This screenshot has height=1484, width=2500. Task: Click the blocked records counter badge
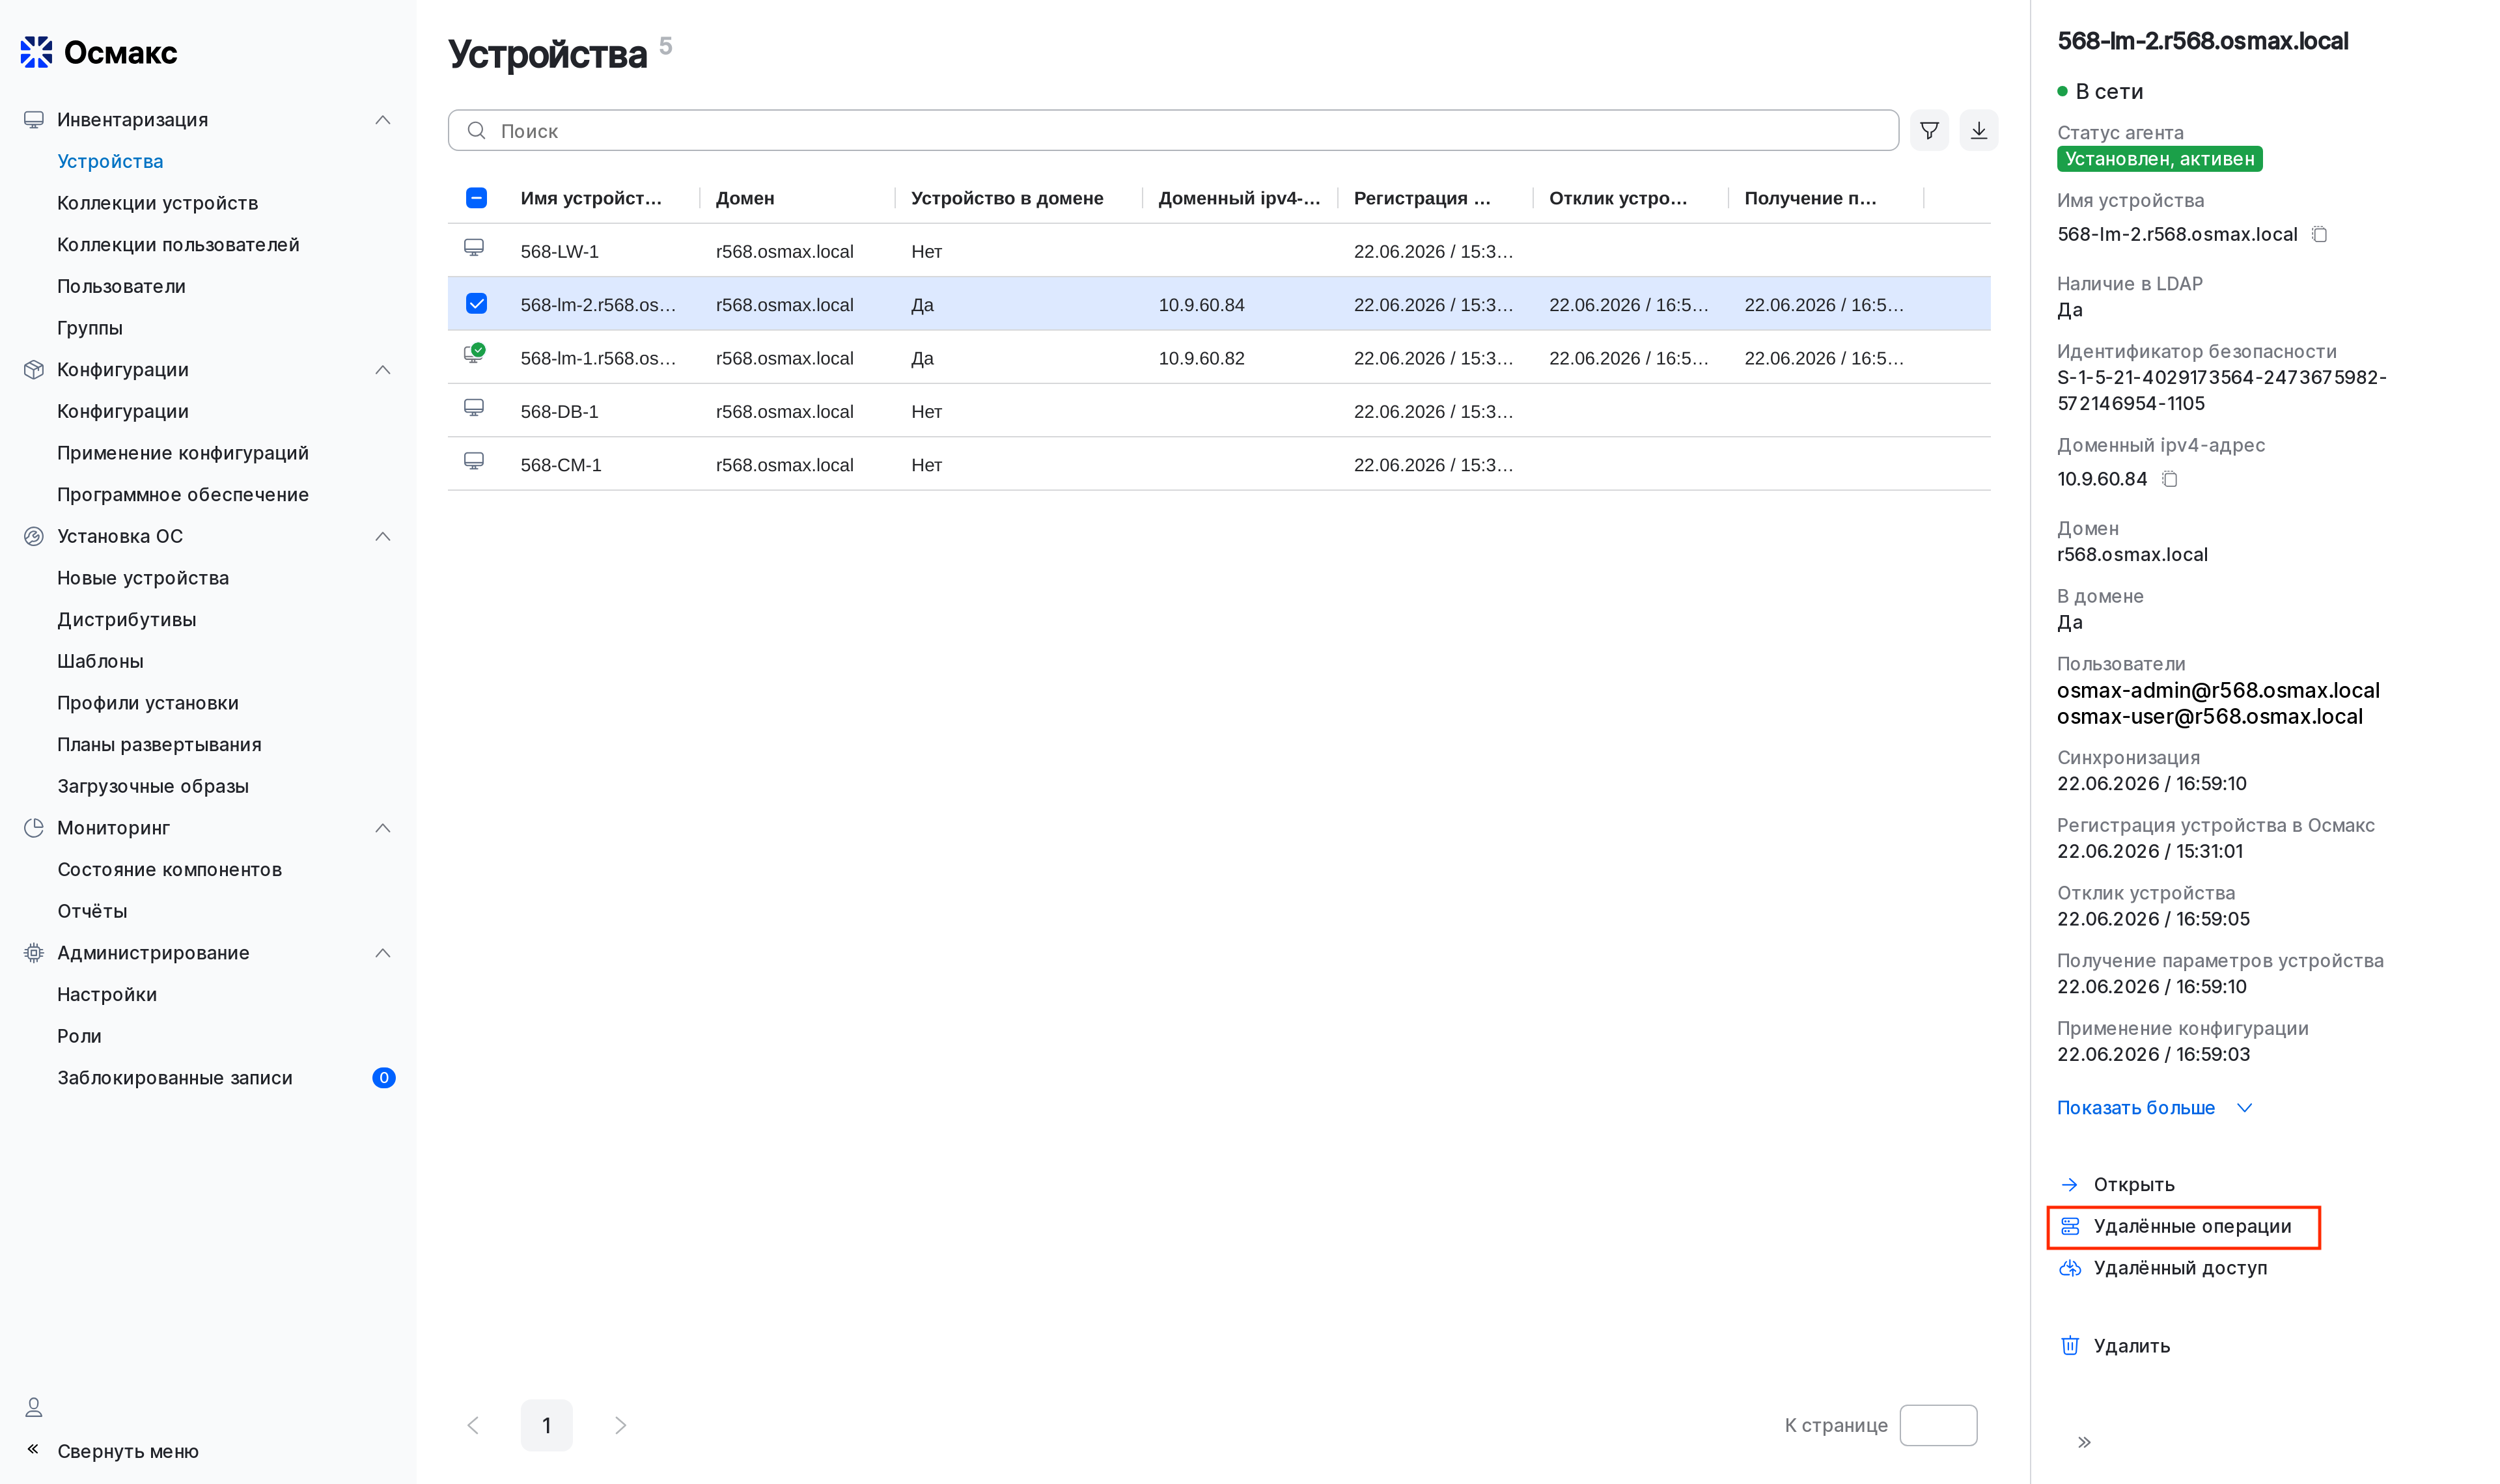point(384,1078)
